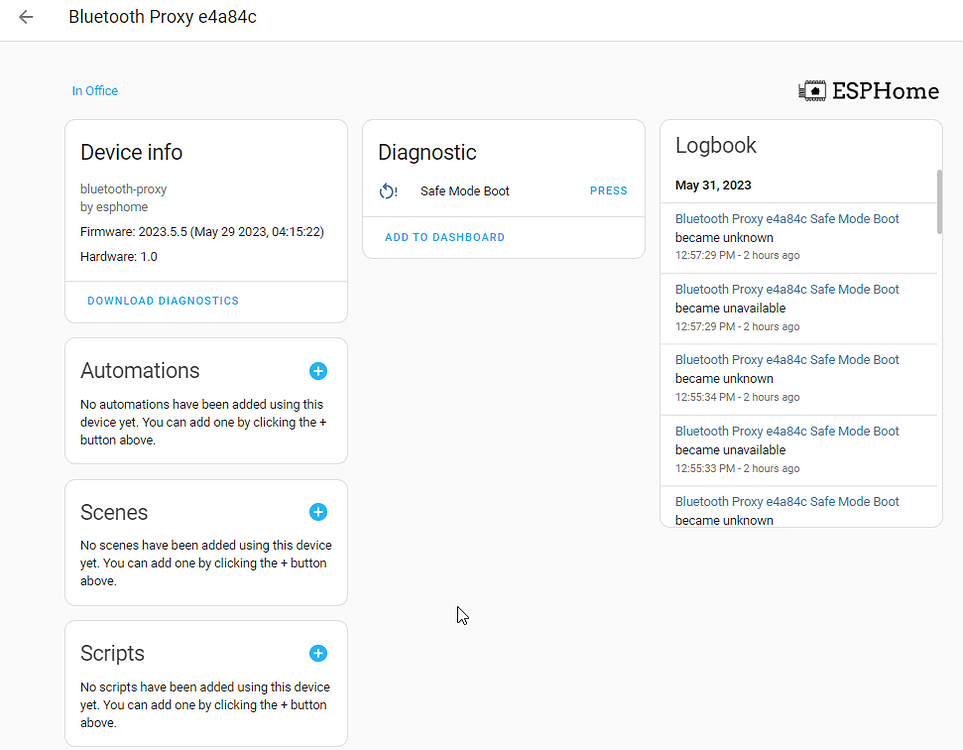Image resolution: width=963 pixels, height=750 pixels.
Task: Click the ESPHome chip logo
Action: click(x=812, y=90)
